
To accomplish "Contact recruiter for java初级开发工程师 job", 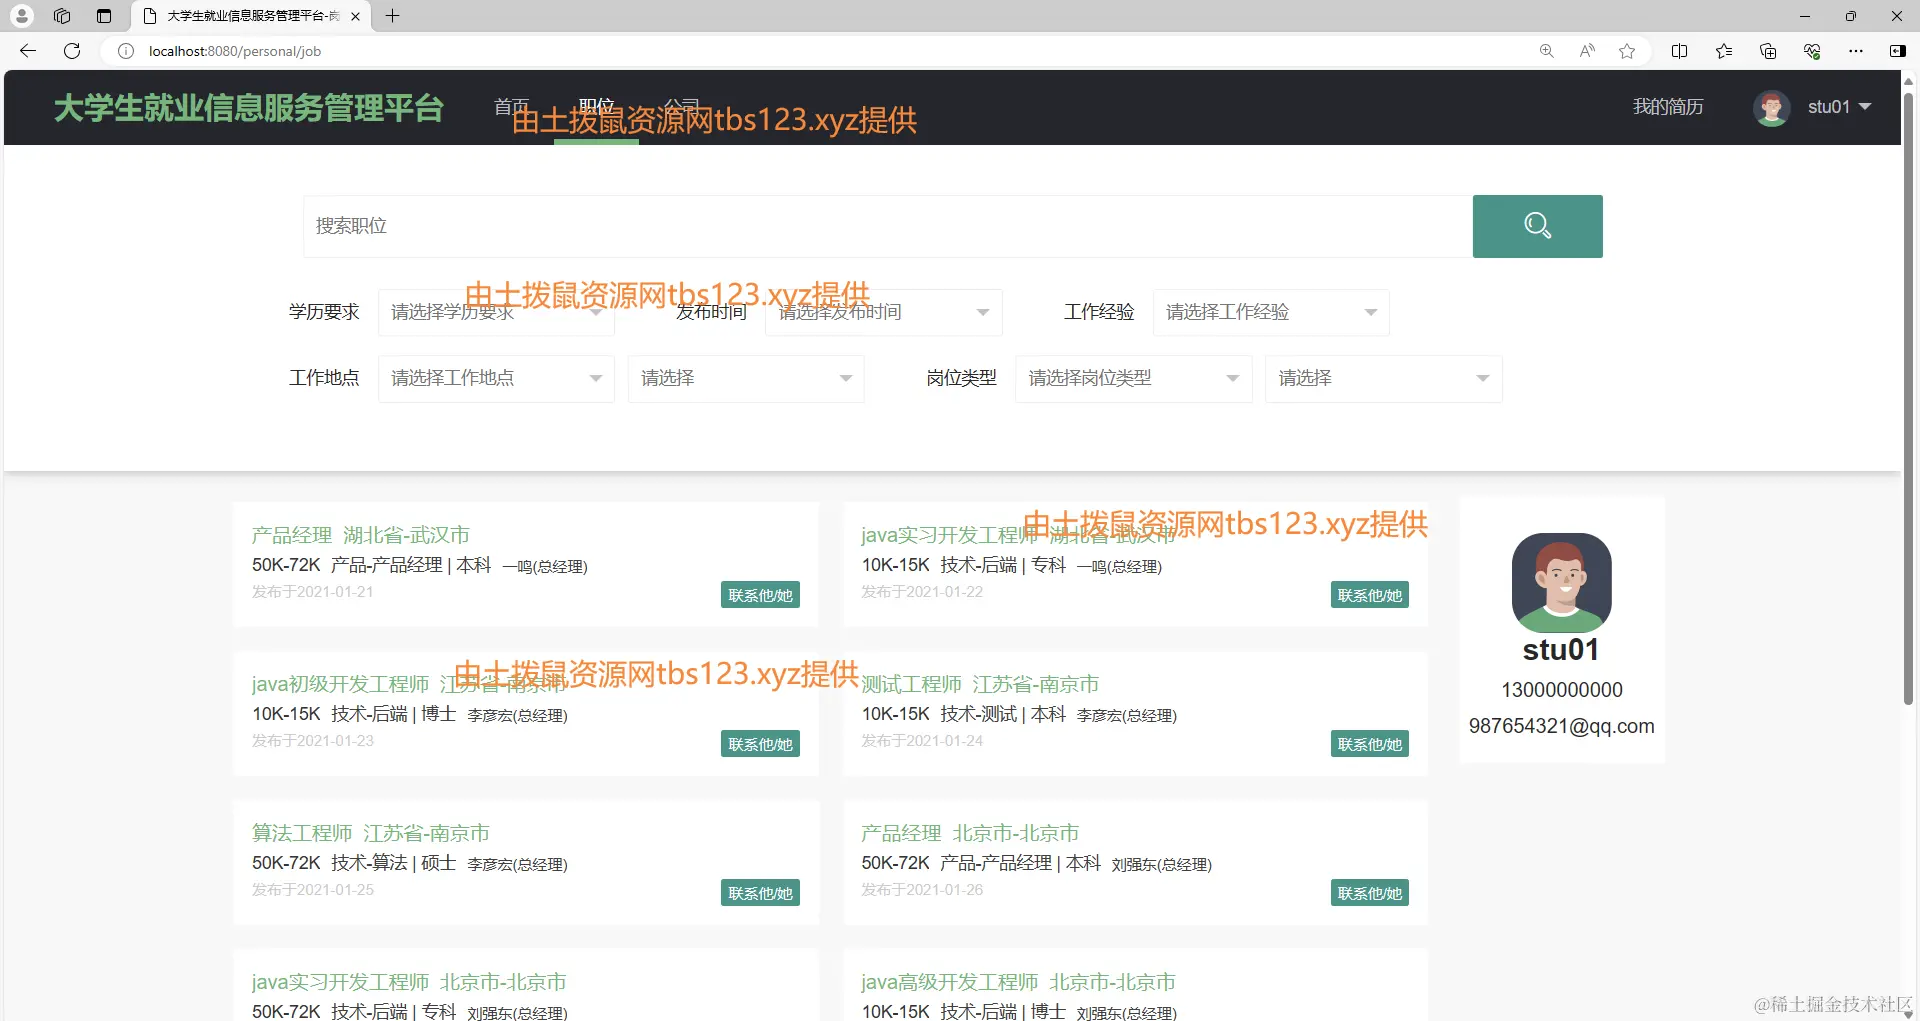I will [x=760, y=744].
